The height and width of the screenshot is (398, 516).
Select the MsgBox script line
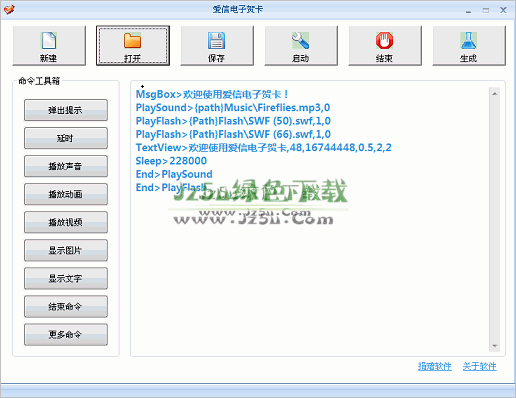[212, 94]
